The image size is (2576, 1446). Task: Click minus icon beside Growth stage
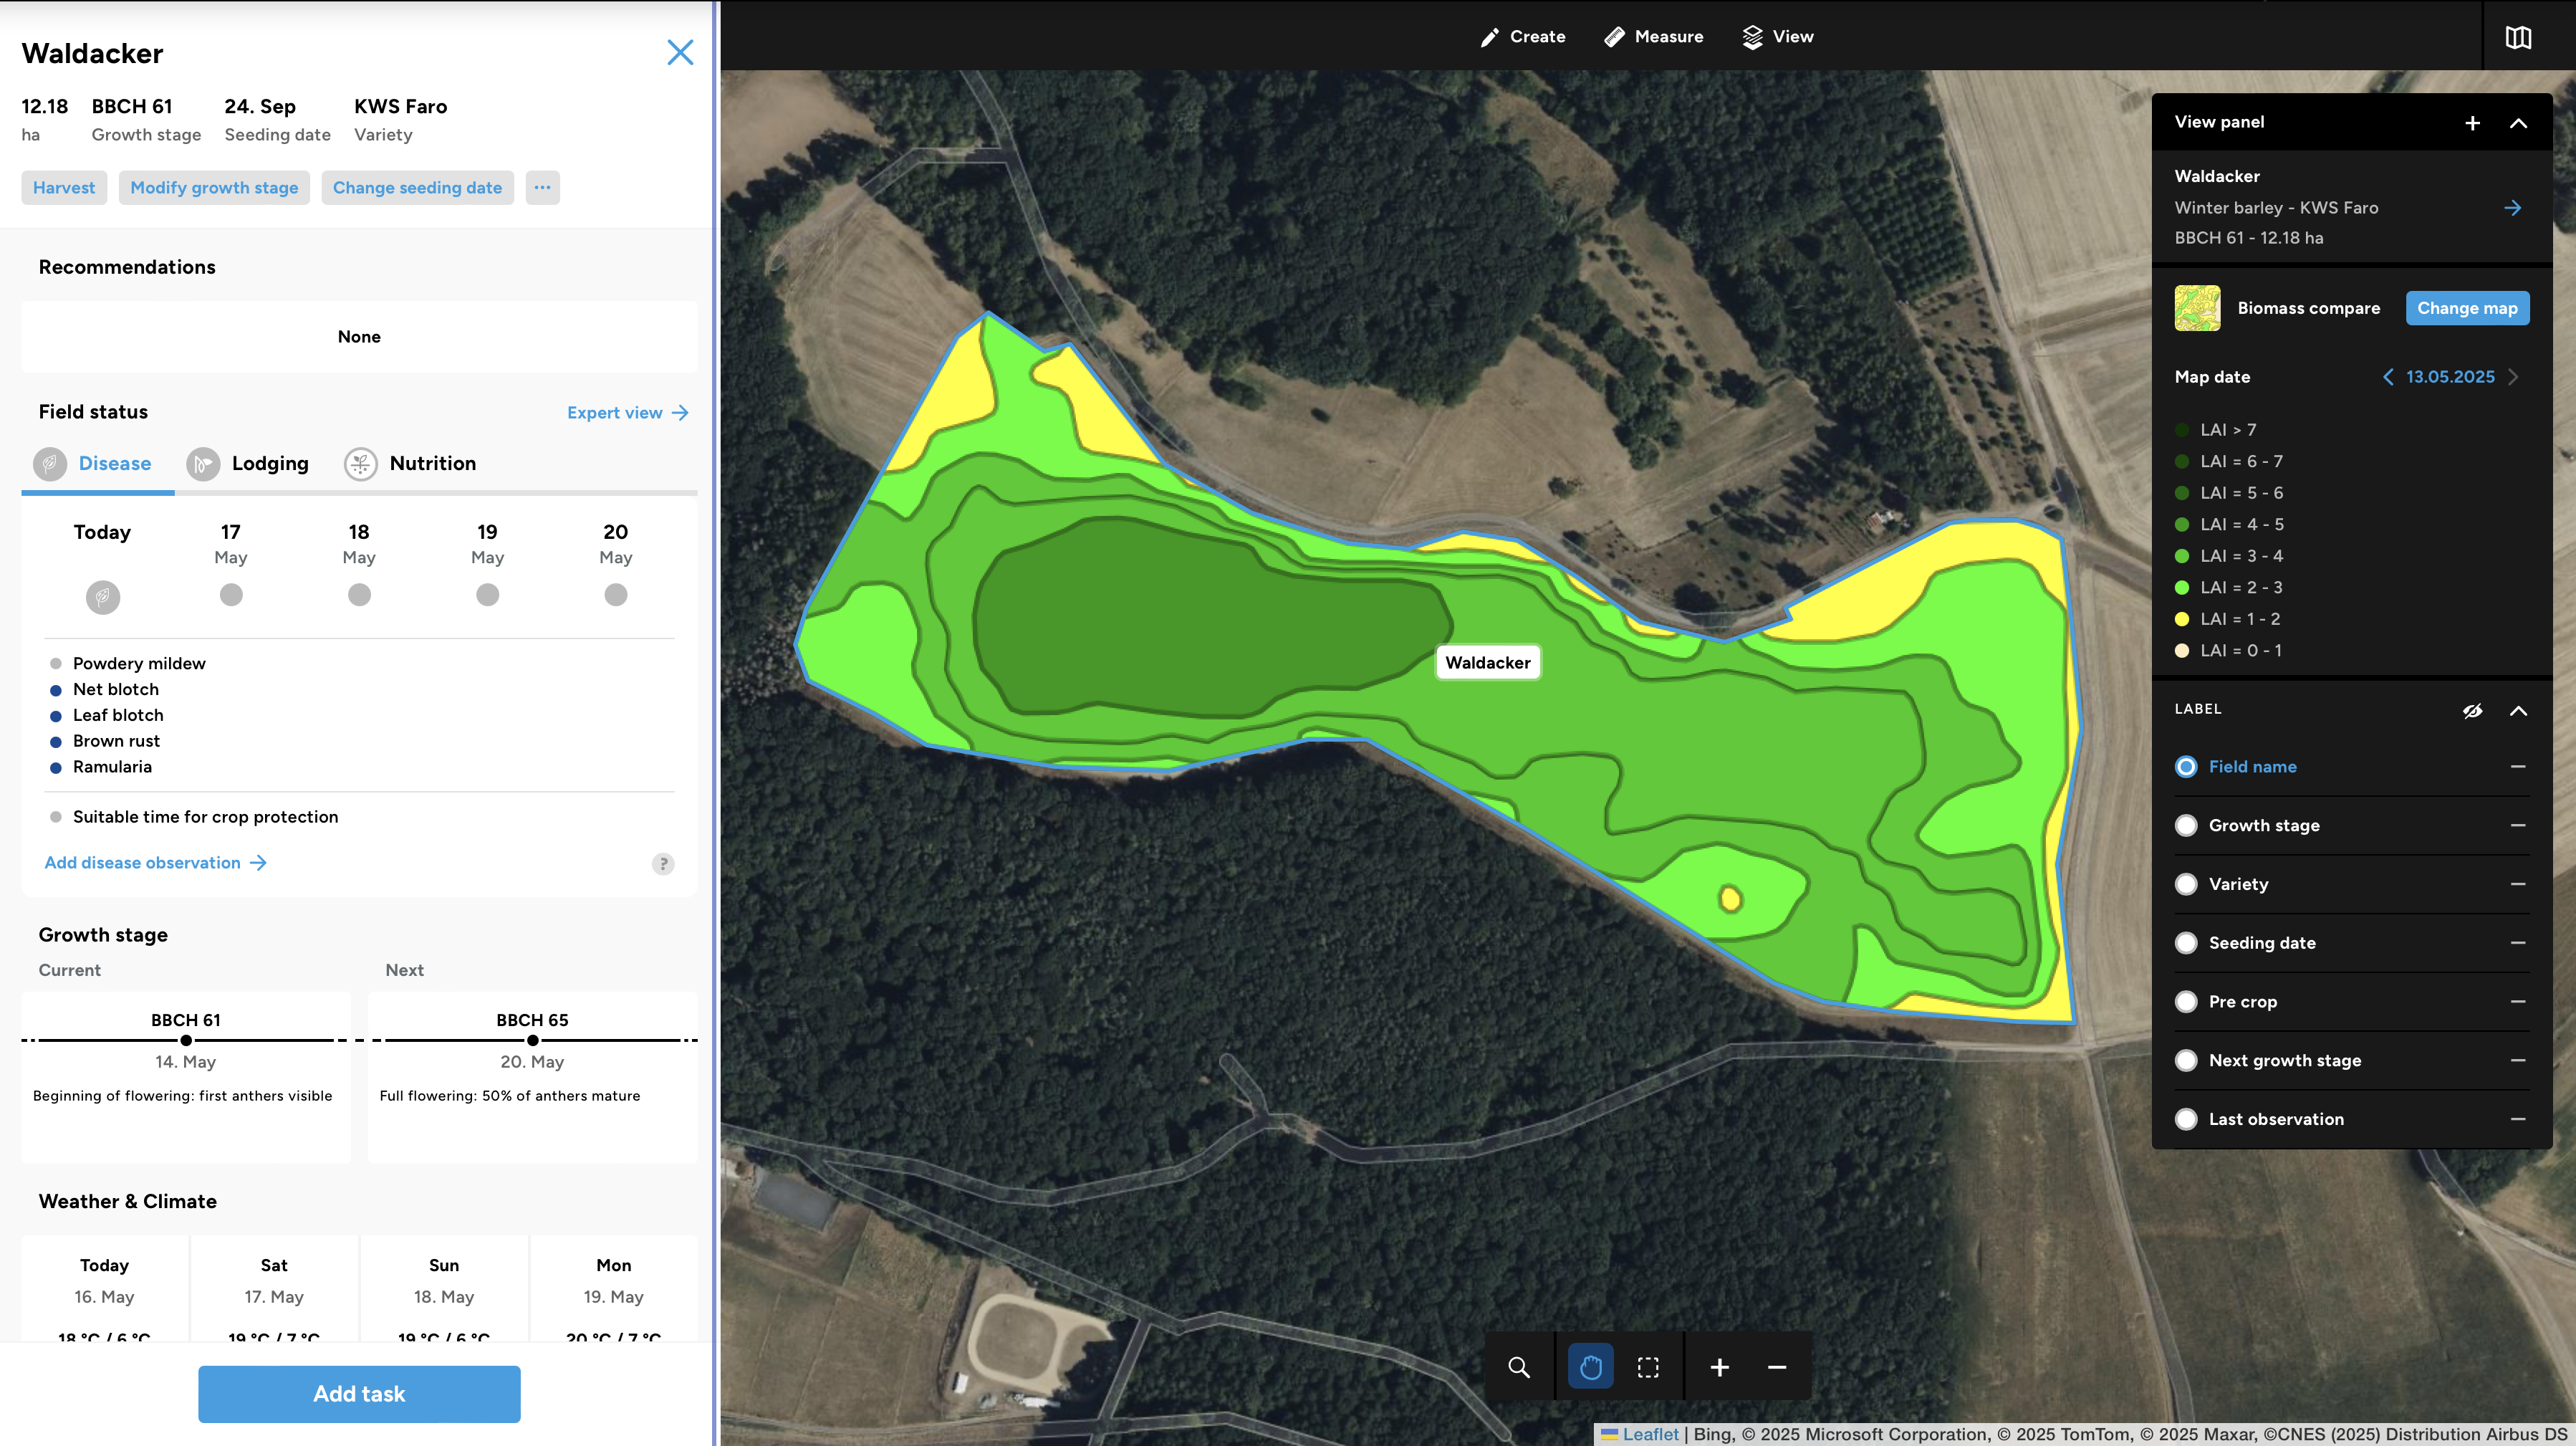point(2517,825)
